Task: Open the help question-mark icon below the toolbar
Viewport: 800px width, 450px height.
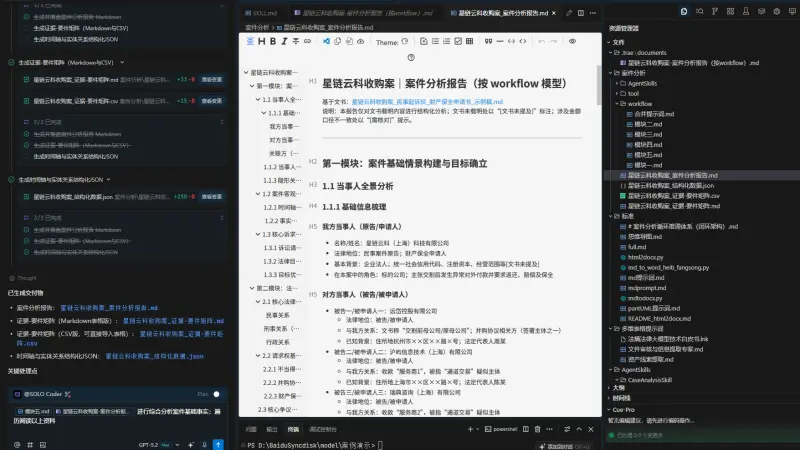Action: (411, 57)
